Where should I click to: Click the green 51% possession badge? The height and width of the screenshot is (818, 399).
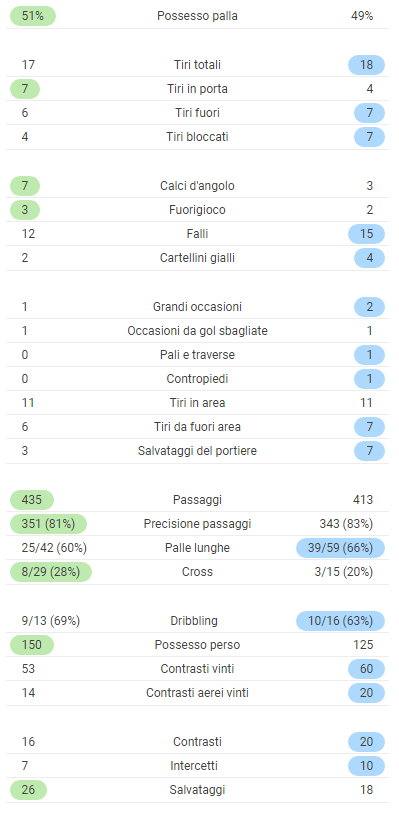pos(32,16)
